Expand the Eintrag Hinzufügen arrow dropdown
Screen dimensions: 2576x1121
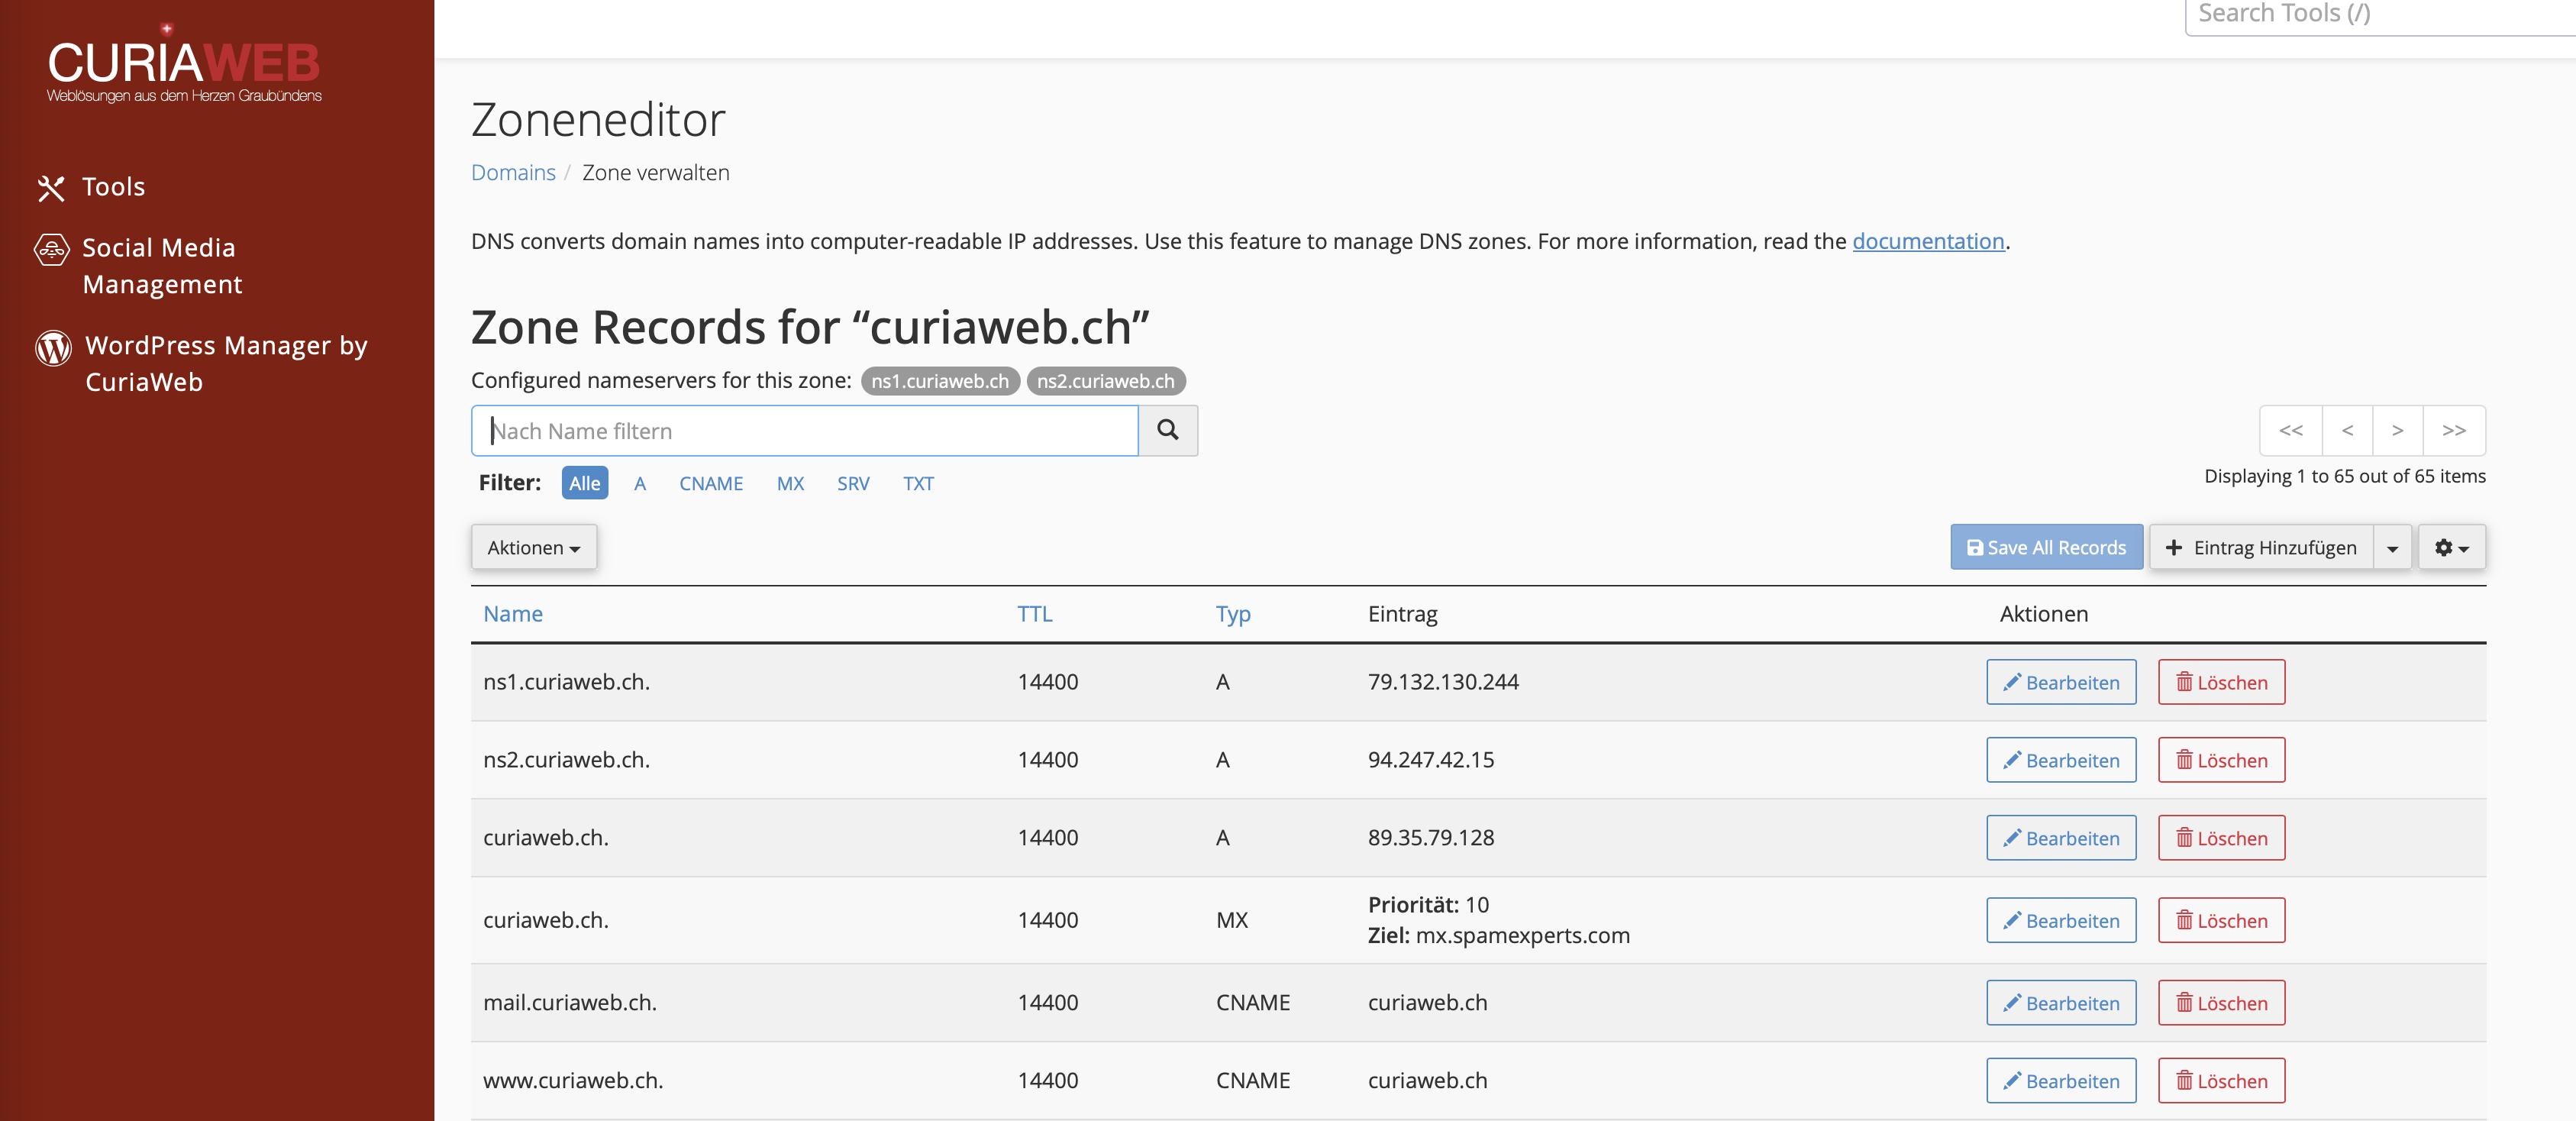[2392, 547]
